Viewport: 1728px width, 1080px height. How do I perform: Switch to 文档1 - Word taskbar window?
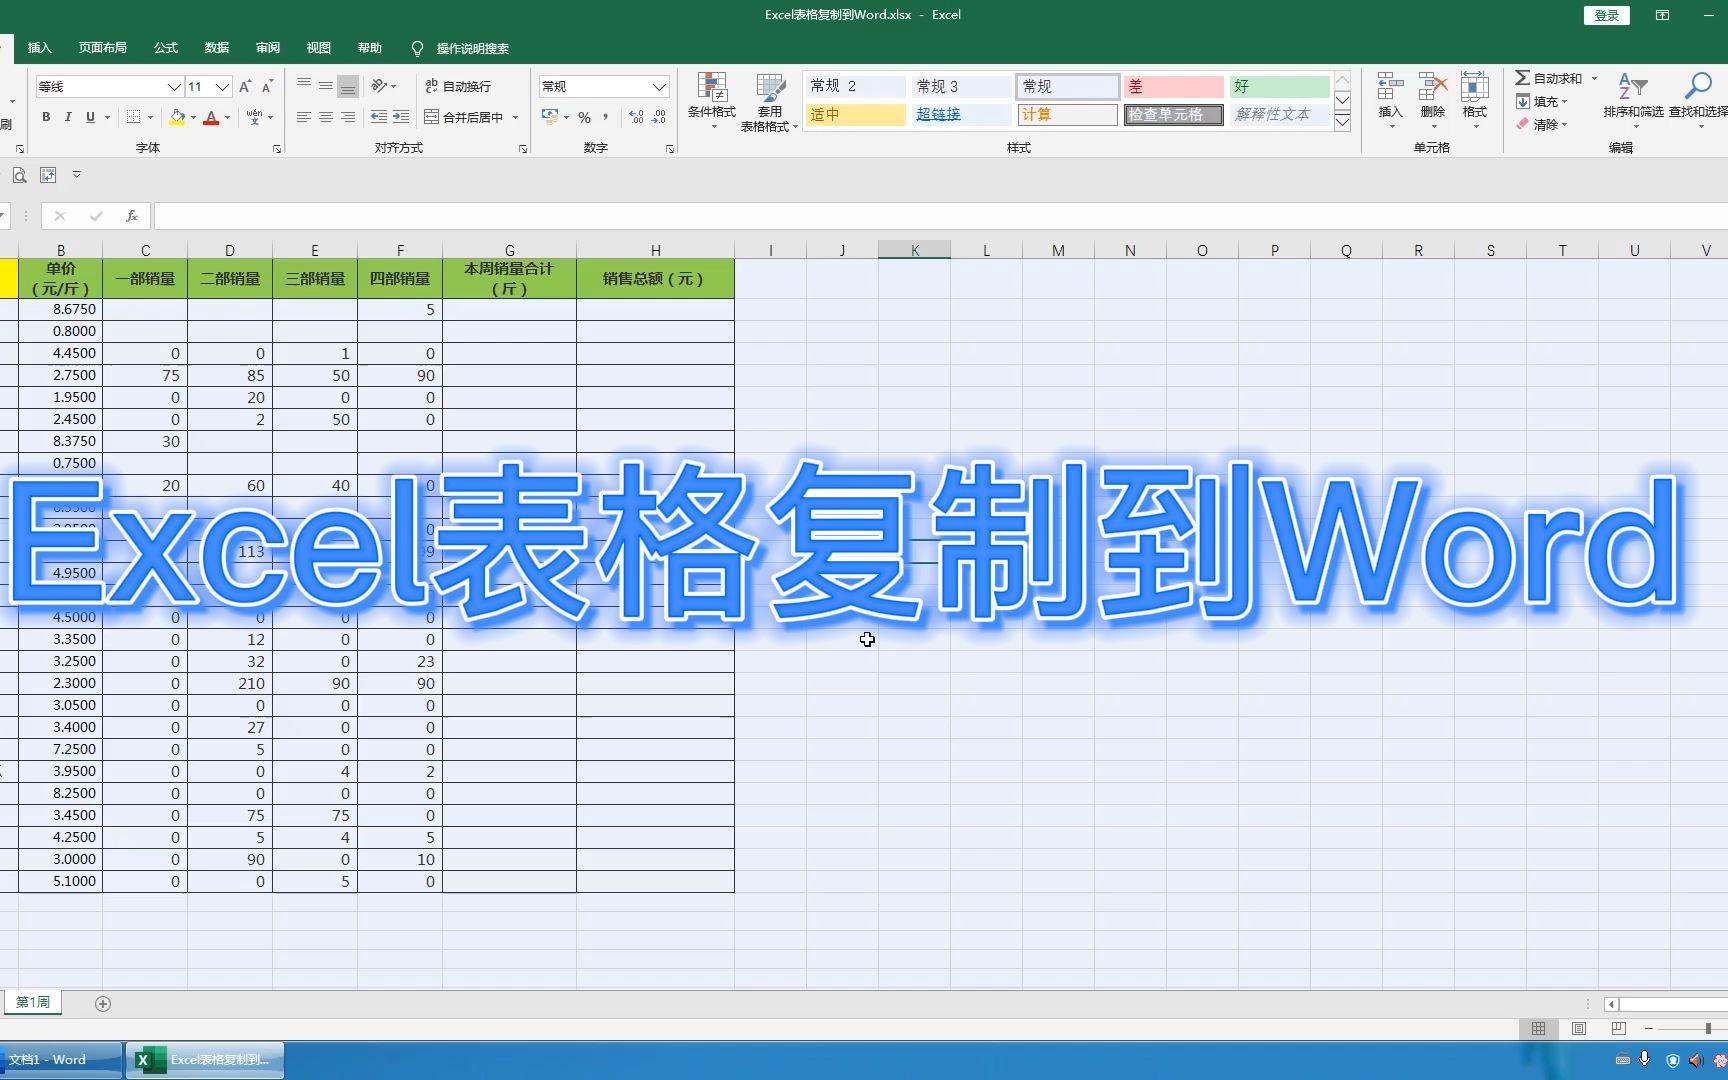pyautogui.click(x=61, y=1060)
